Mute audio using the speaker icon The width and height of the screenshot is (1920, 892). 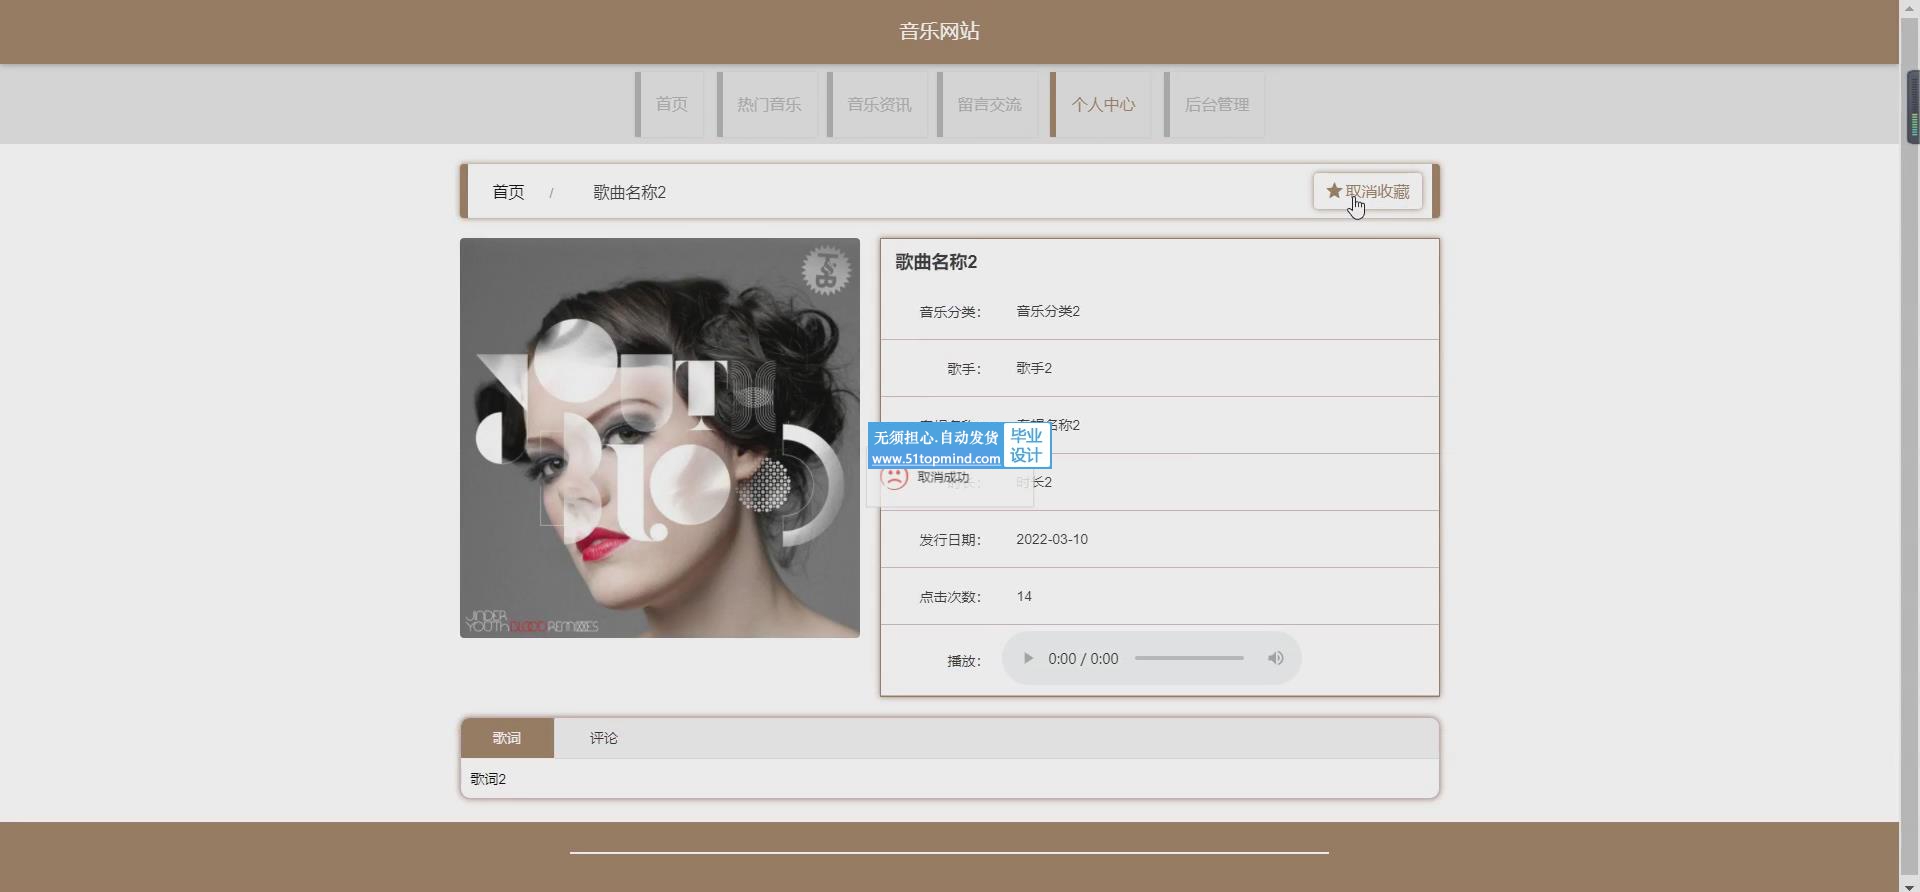[x=1275, y=658]
